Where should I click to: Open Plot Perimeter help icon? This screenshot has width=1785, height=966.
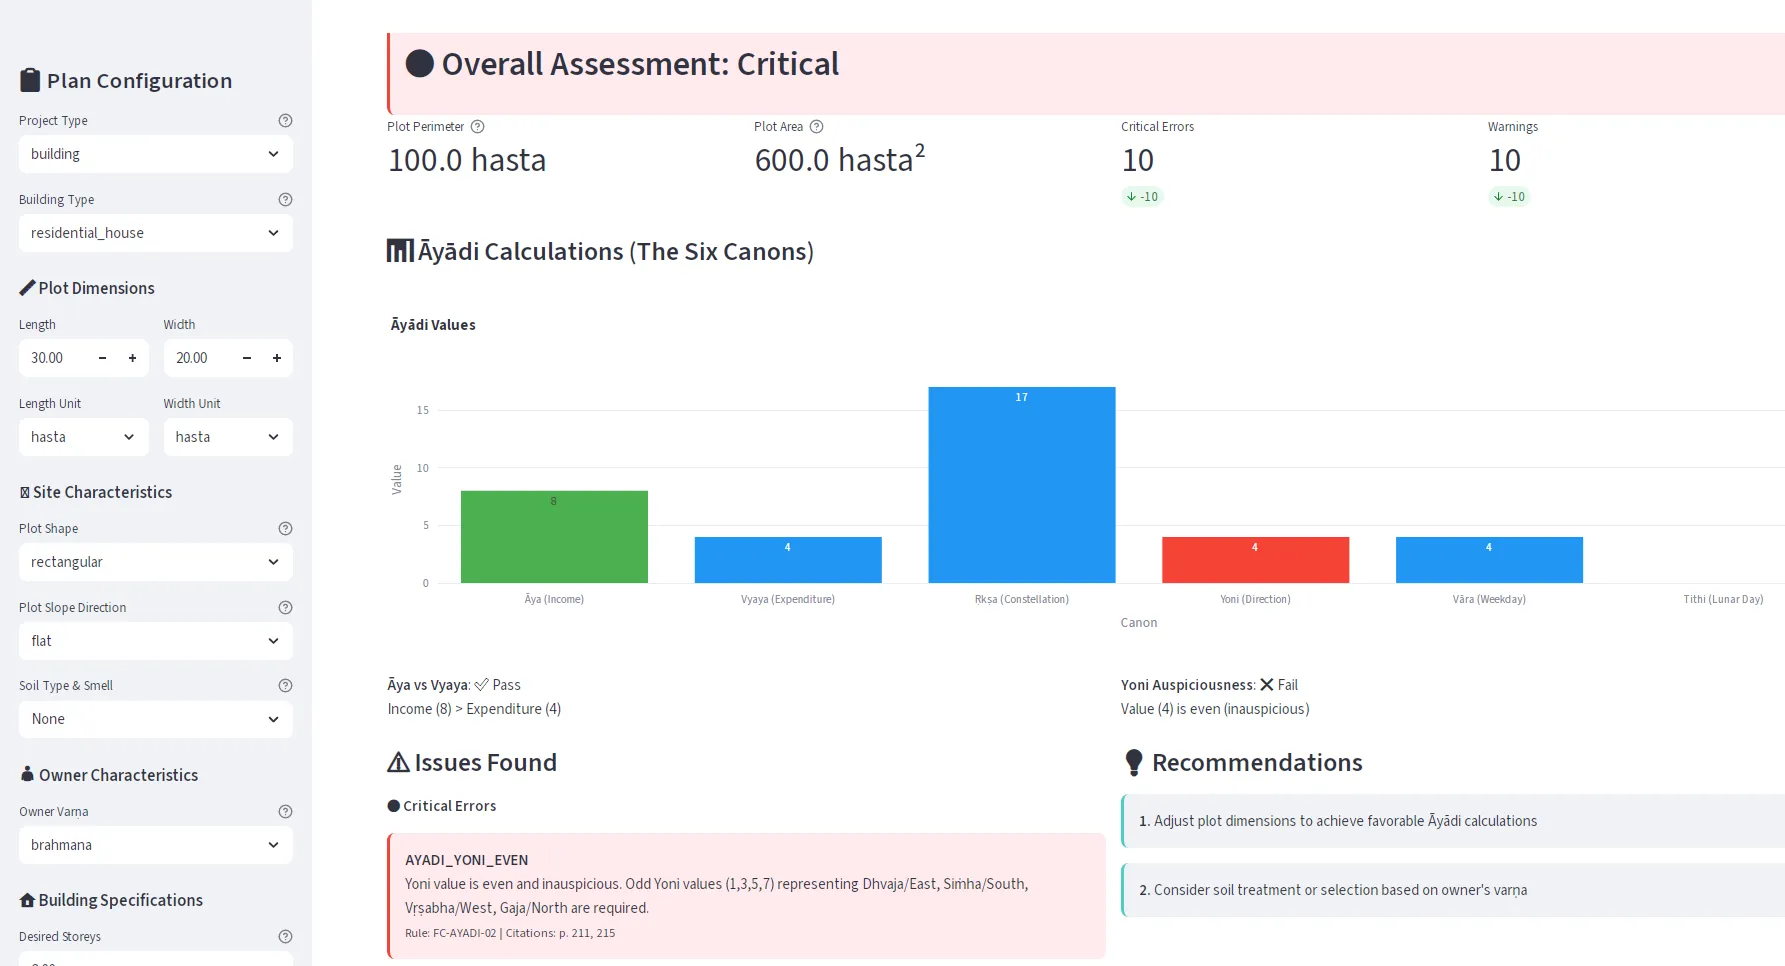(x=477, y=126)
